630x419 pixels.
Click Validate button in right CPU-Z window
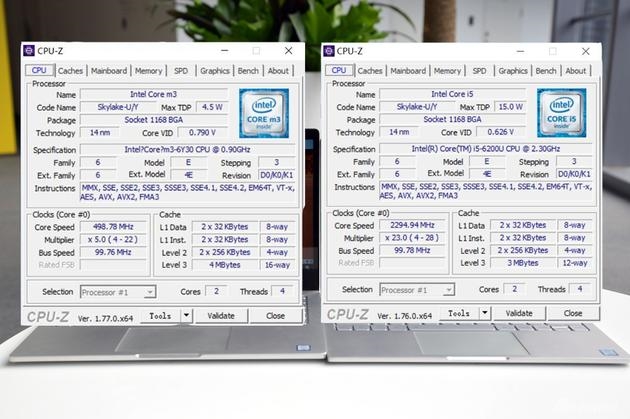519,313
